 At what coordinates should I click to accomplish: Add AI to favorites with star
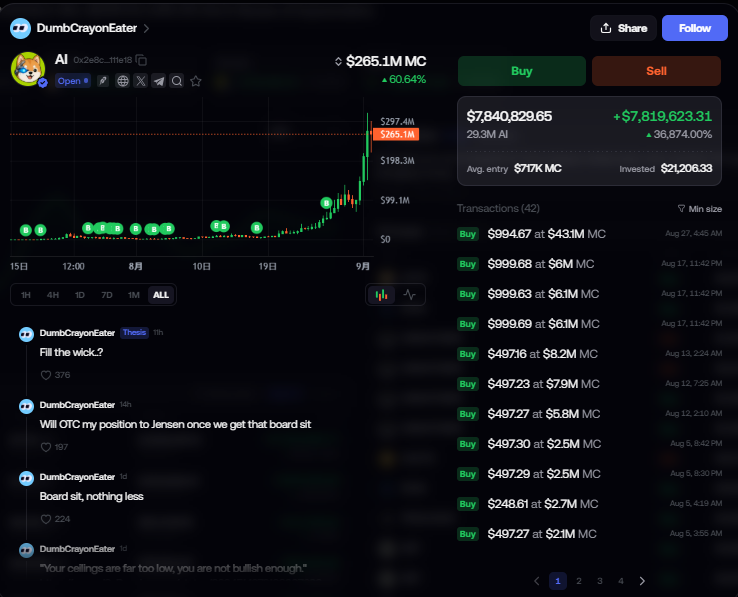click(196, 81)
